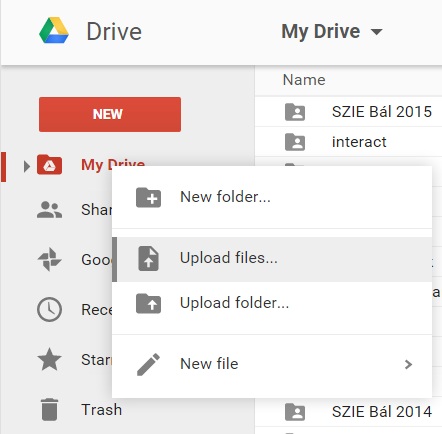Click the Google Drive logo icon
Viewport: 442px width, 434px height.
click(x=54, y=31)
